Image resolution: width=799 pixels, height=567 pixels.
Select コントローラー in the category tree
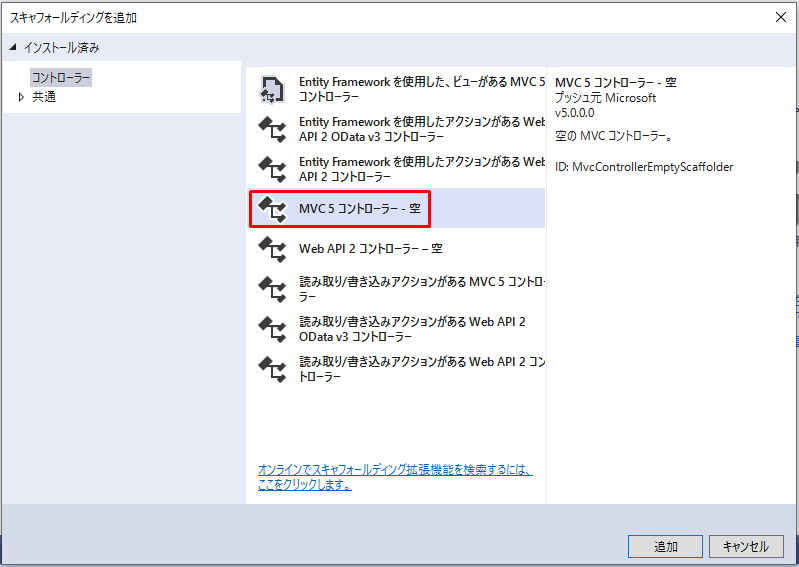click(61, 77)
